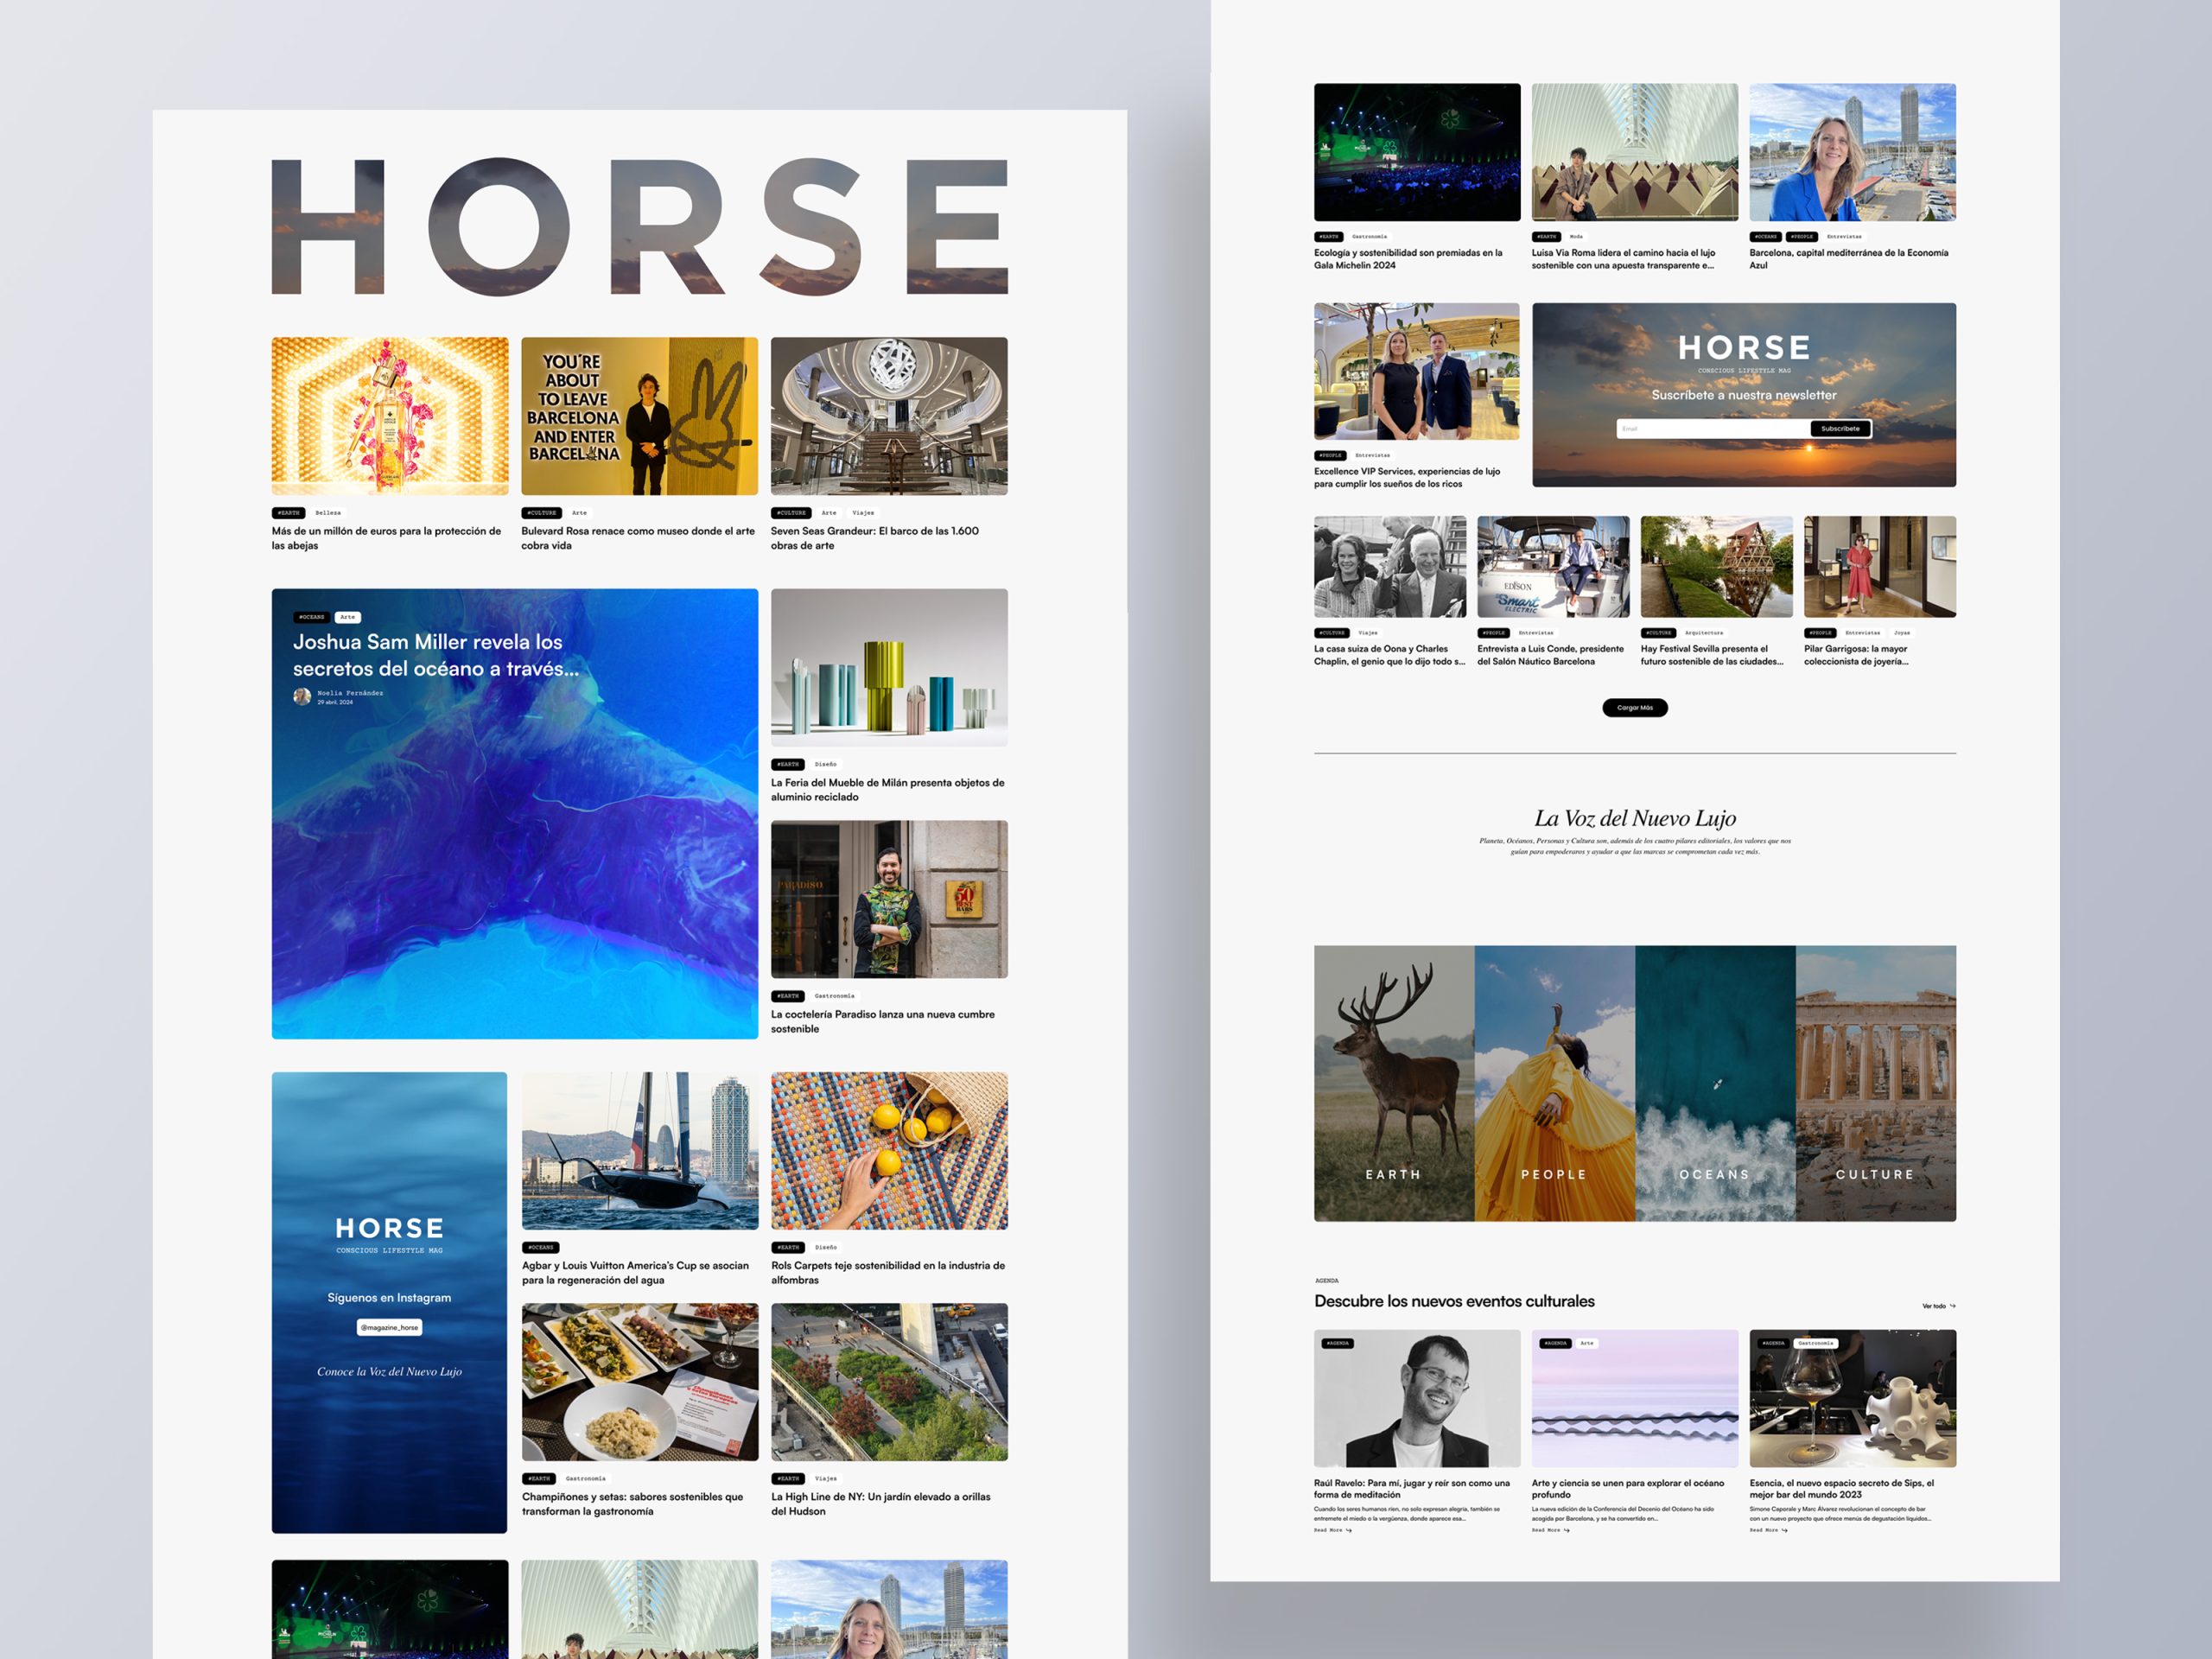The width and height of the screenshot is (2212, 1659).
Task: Select the OCEANS category panel
Action: pos(1715,1083)
